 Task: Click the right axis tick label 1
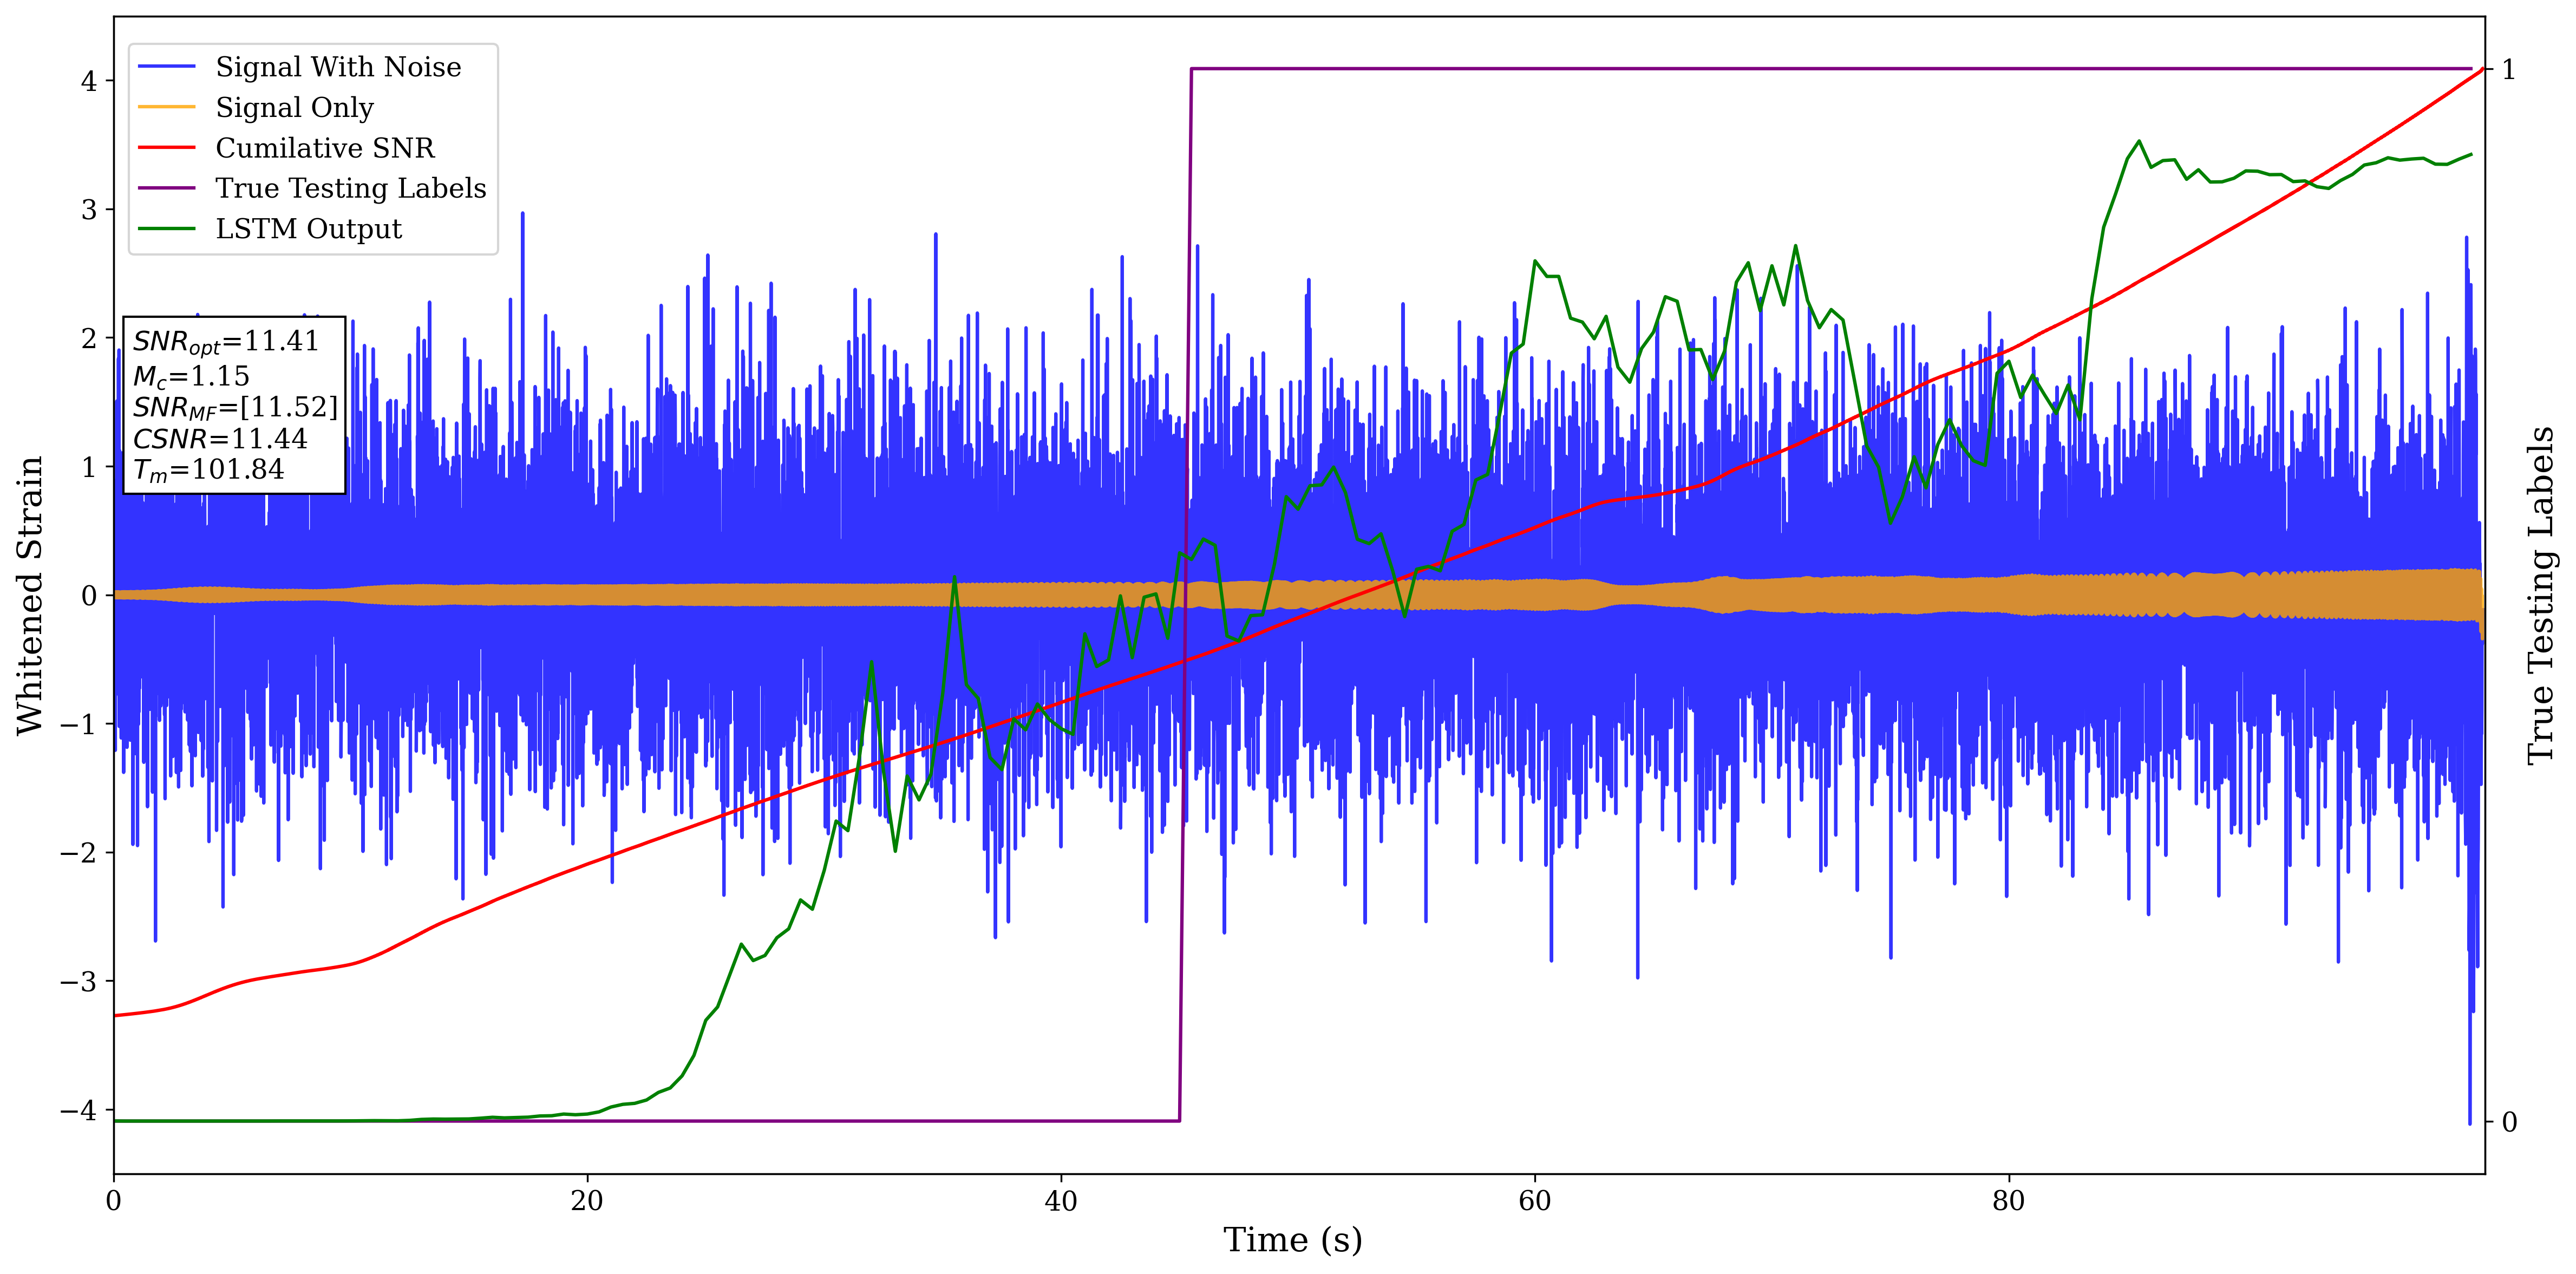pyautogui.click(x=2508, y=70)
